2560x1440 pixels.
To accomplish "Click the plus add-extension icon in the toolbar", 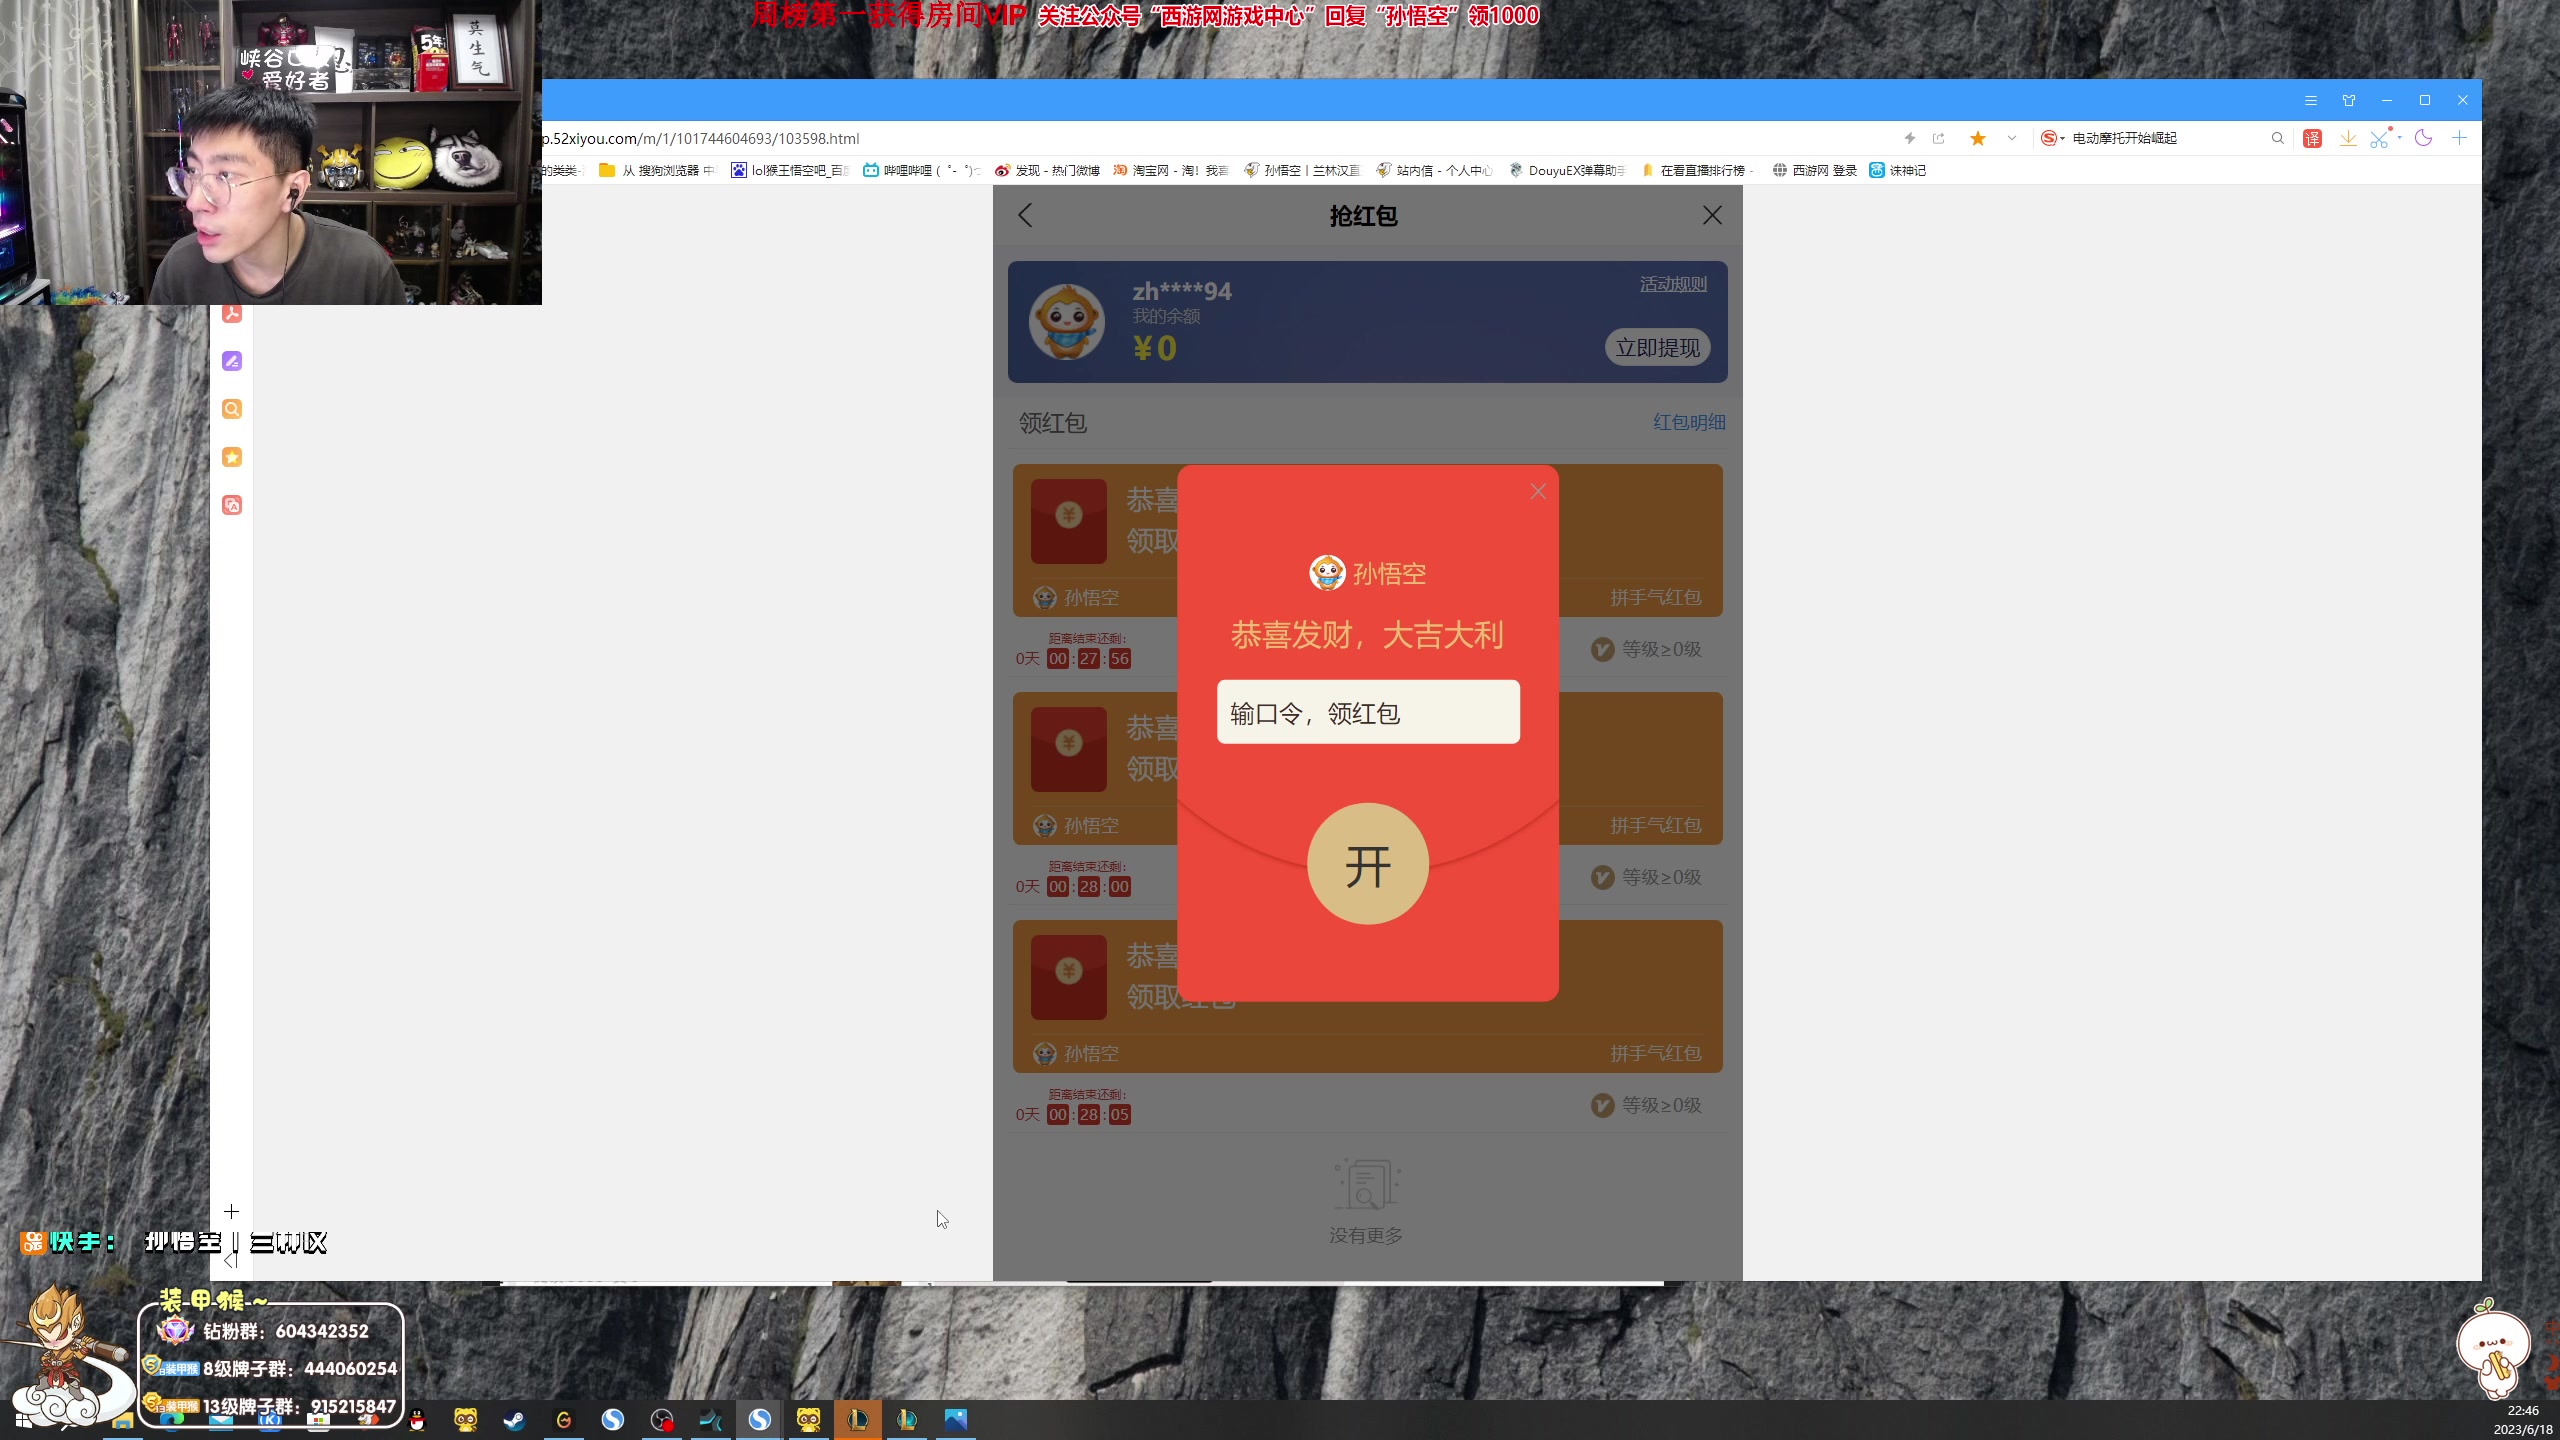I will coord(2459,139).
